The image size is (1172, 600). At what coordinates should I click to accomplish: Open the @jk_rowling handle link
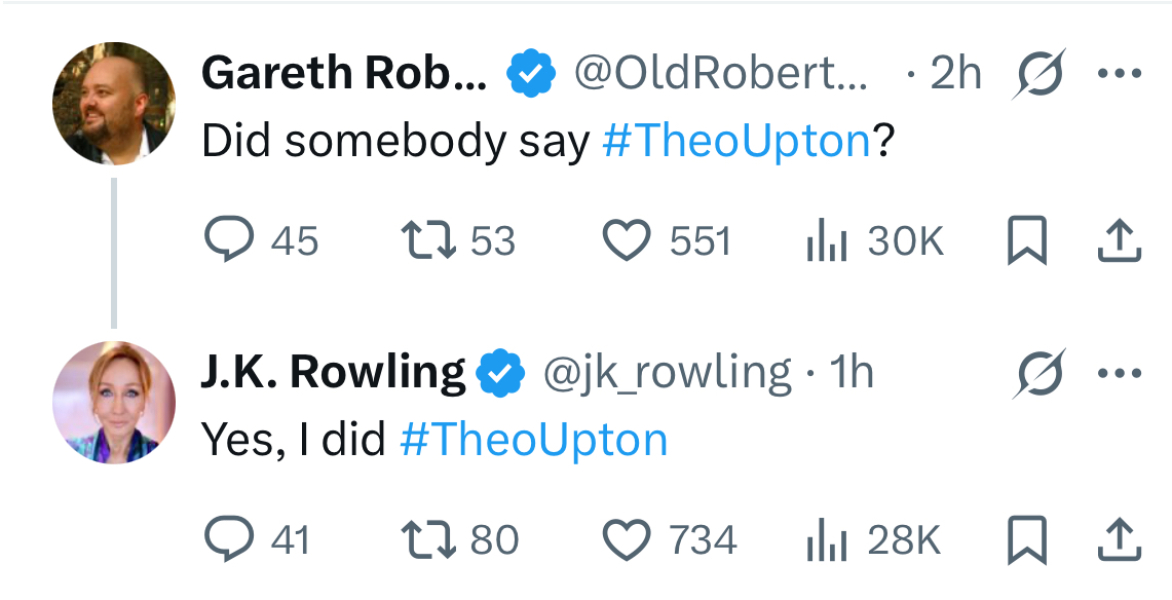667,373
